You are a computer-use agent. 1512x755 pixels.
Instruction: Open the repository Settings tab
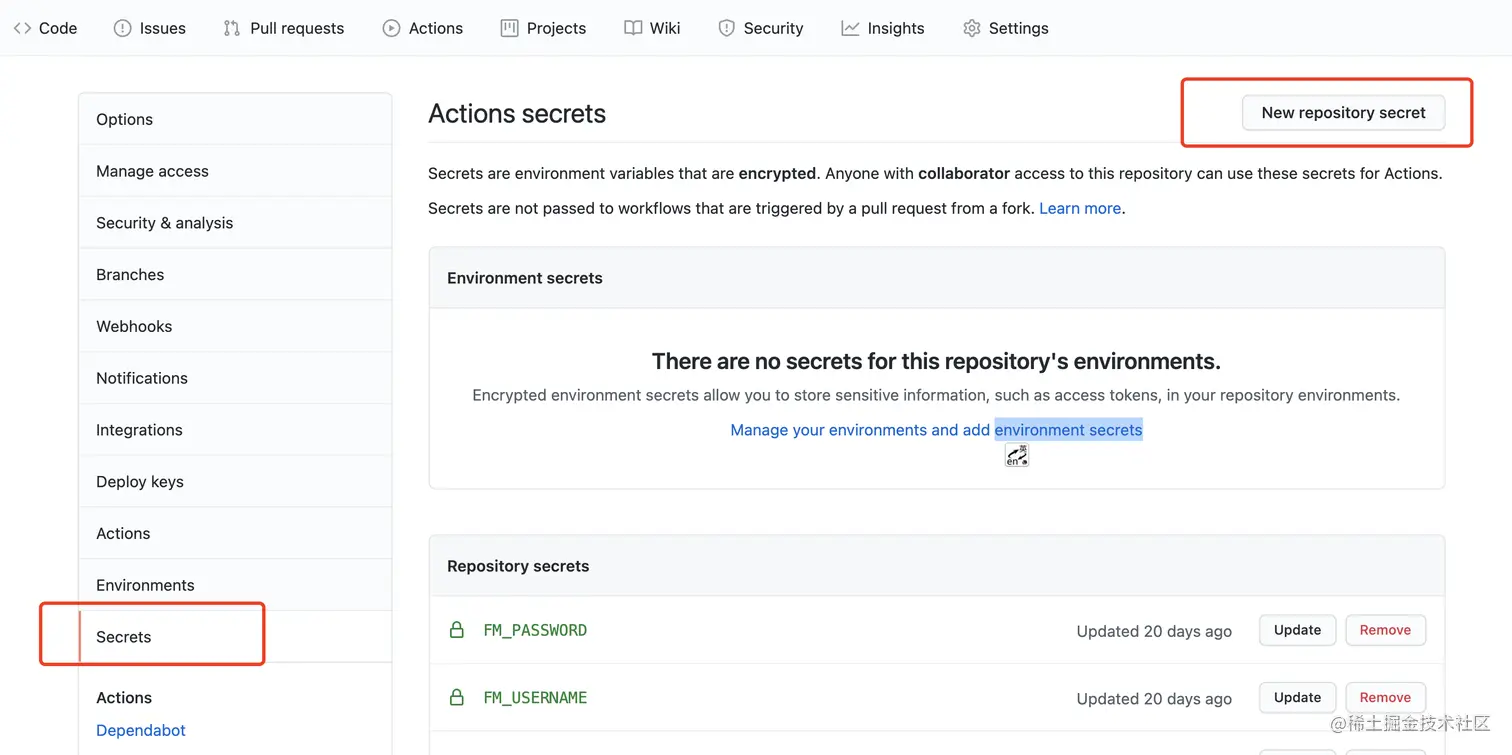1006,28
